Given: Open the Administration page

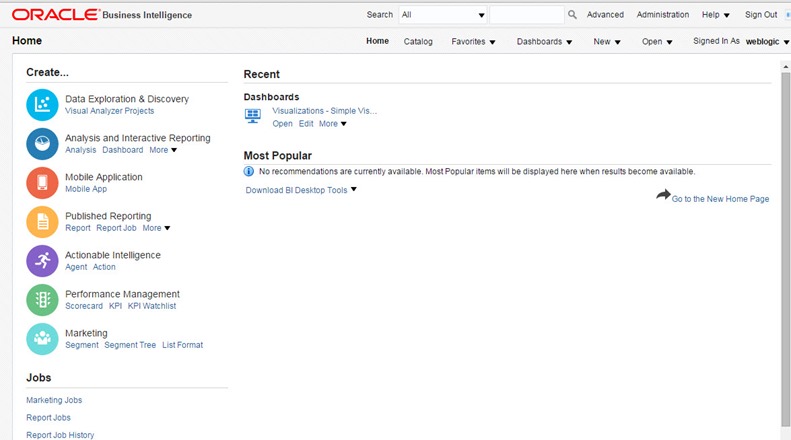Looking at the screenshot, I should [663, 15].
